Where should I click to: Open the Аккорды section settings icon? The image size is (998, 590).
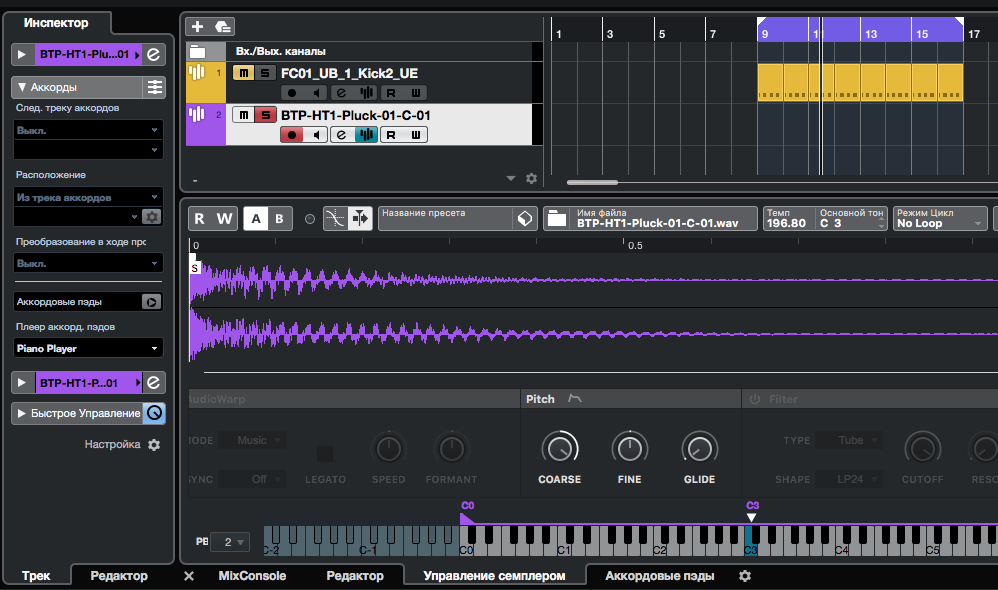pos(154,87)
